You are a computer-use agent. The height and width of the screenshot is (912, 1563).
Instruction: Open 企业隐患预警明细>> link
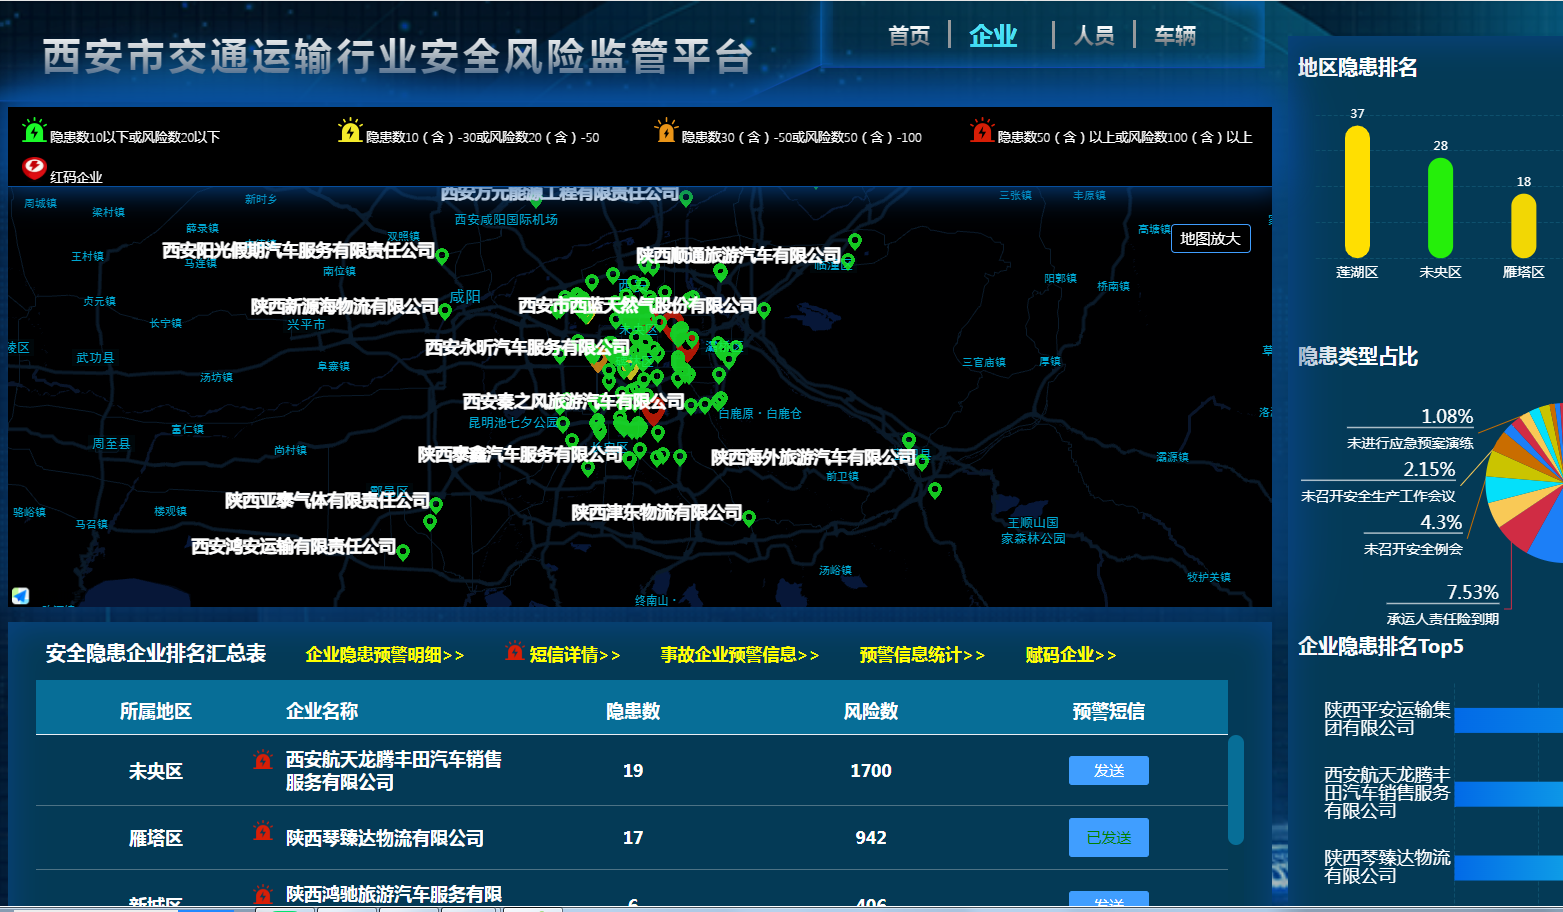[385, 655]
